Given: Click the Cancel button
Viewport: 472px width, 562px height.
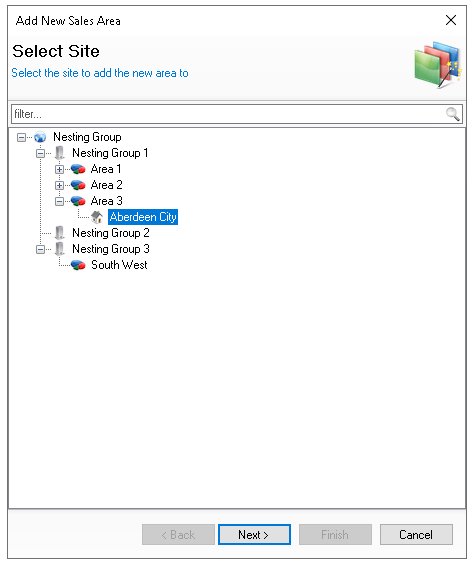Looking at the screenshot, I should point(416,534).
